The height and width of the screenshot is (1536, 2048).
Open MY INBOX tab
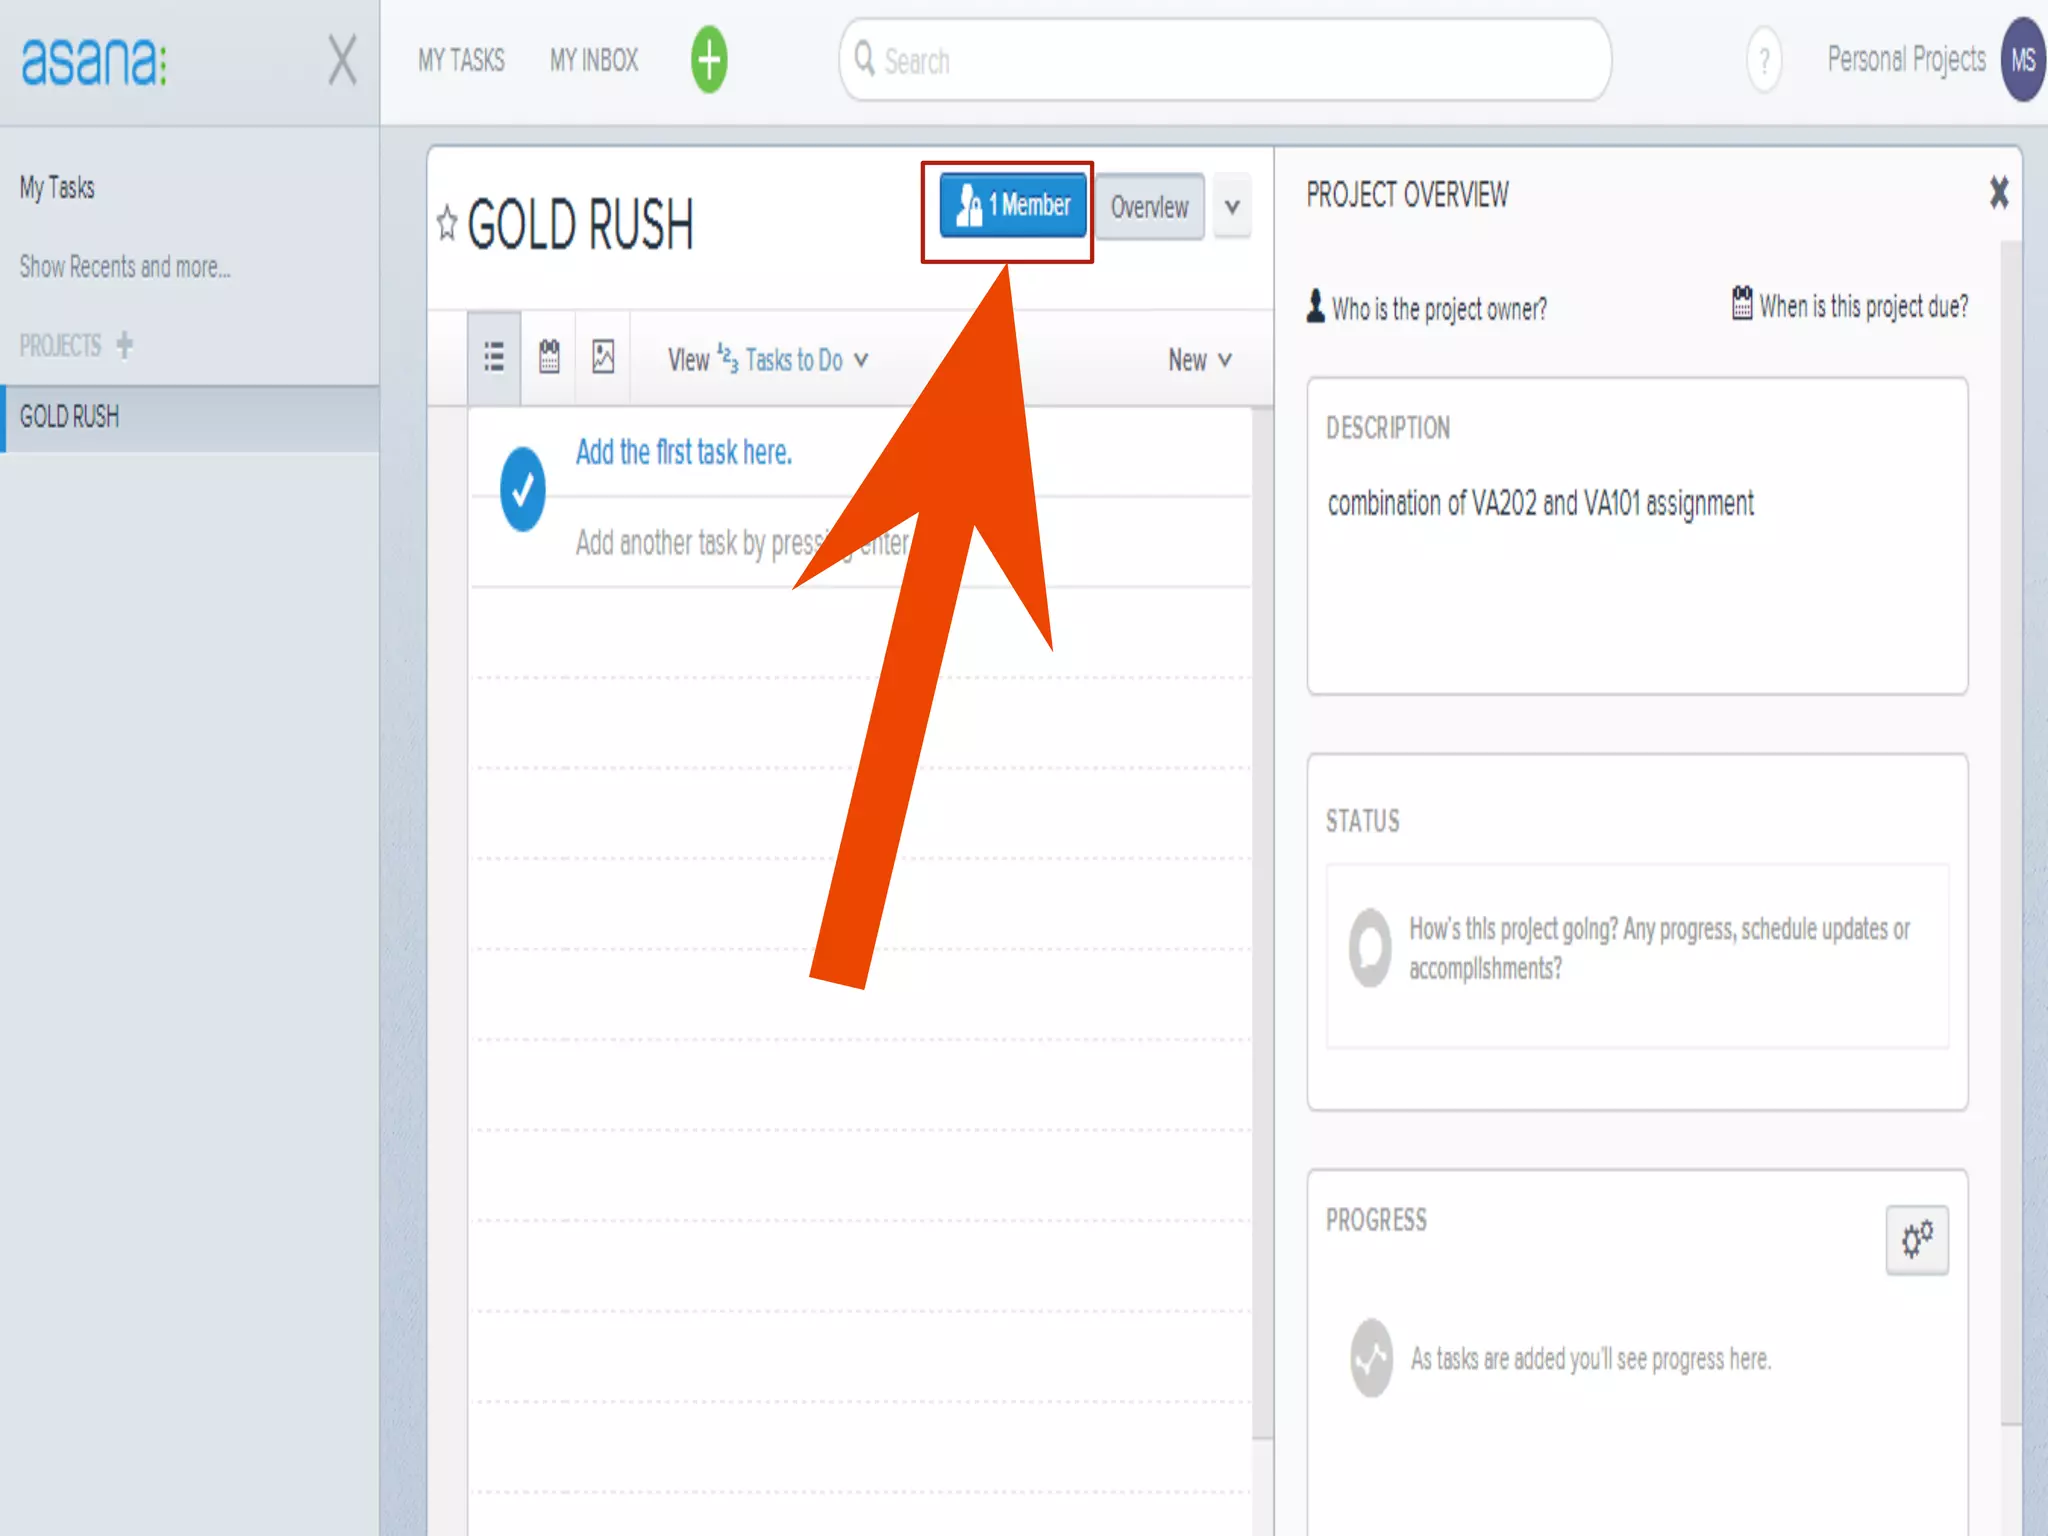click(594, 60)
